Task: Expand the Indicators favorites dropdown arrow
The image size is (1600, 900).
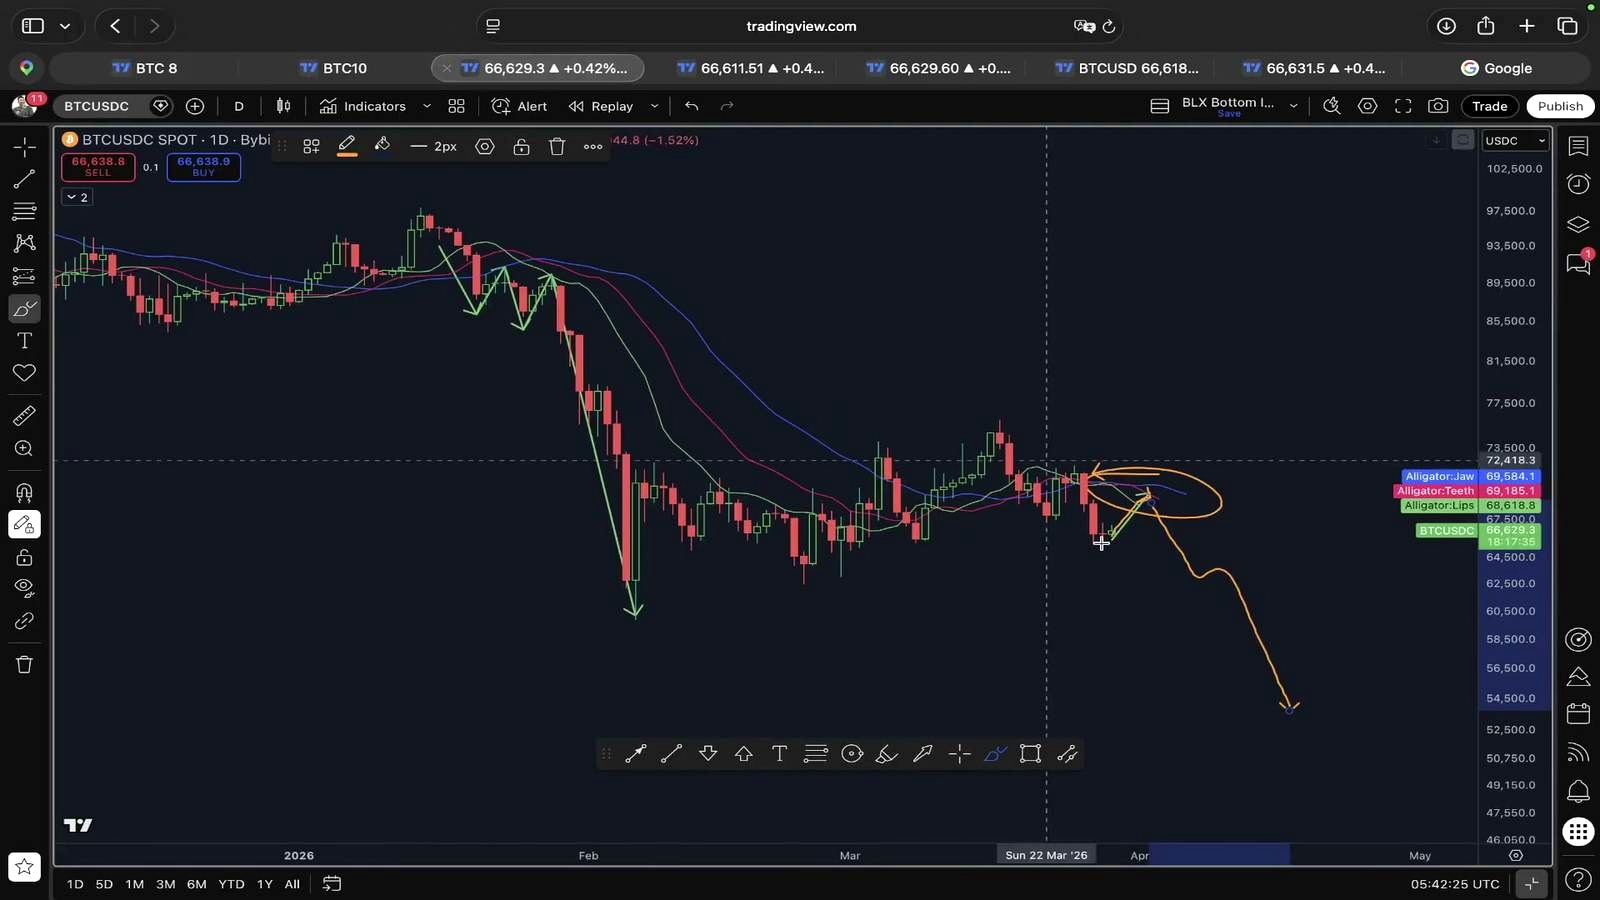Action: 427,106
